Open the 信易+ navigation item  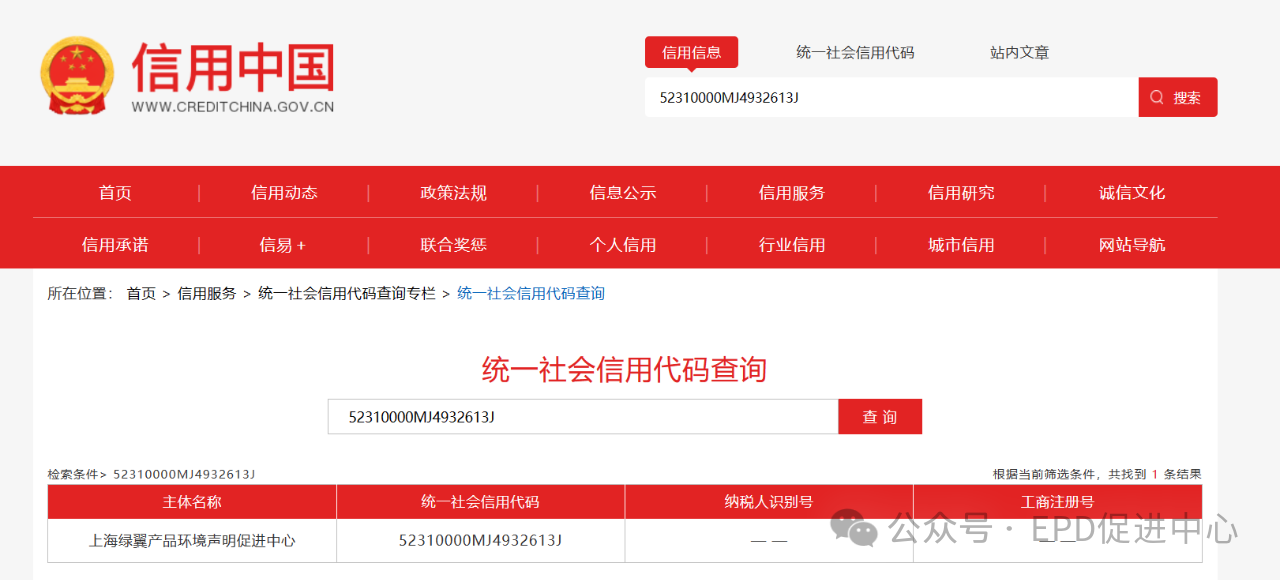click(x=282, y=245)
